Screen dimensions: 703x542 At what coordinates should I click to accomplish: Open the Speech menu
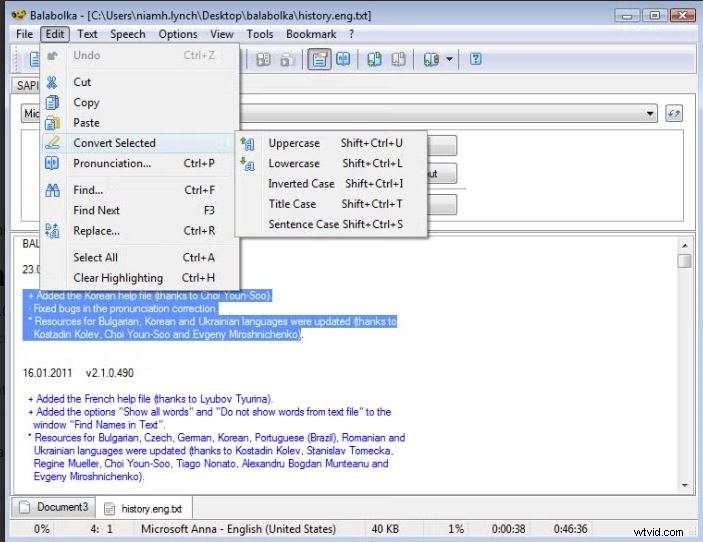point(127,34)
